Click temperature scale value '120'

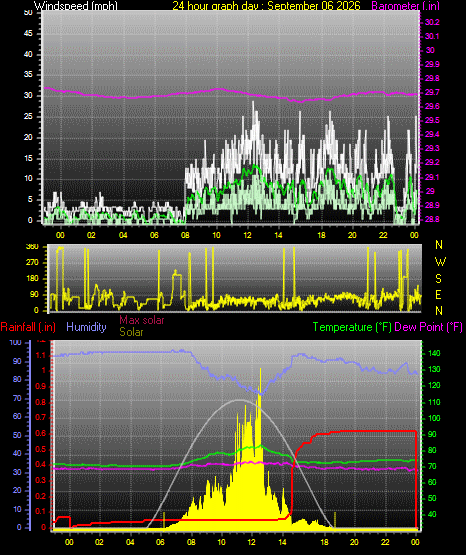coord(434,385)
